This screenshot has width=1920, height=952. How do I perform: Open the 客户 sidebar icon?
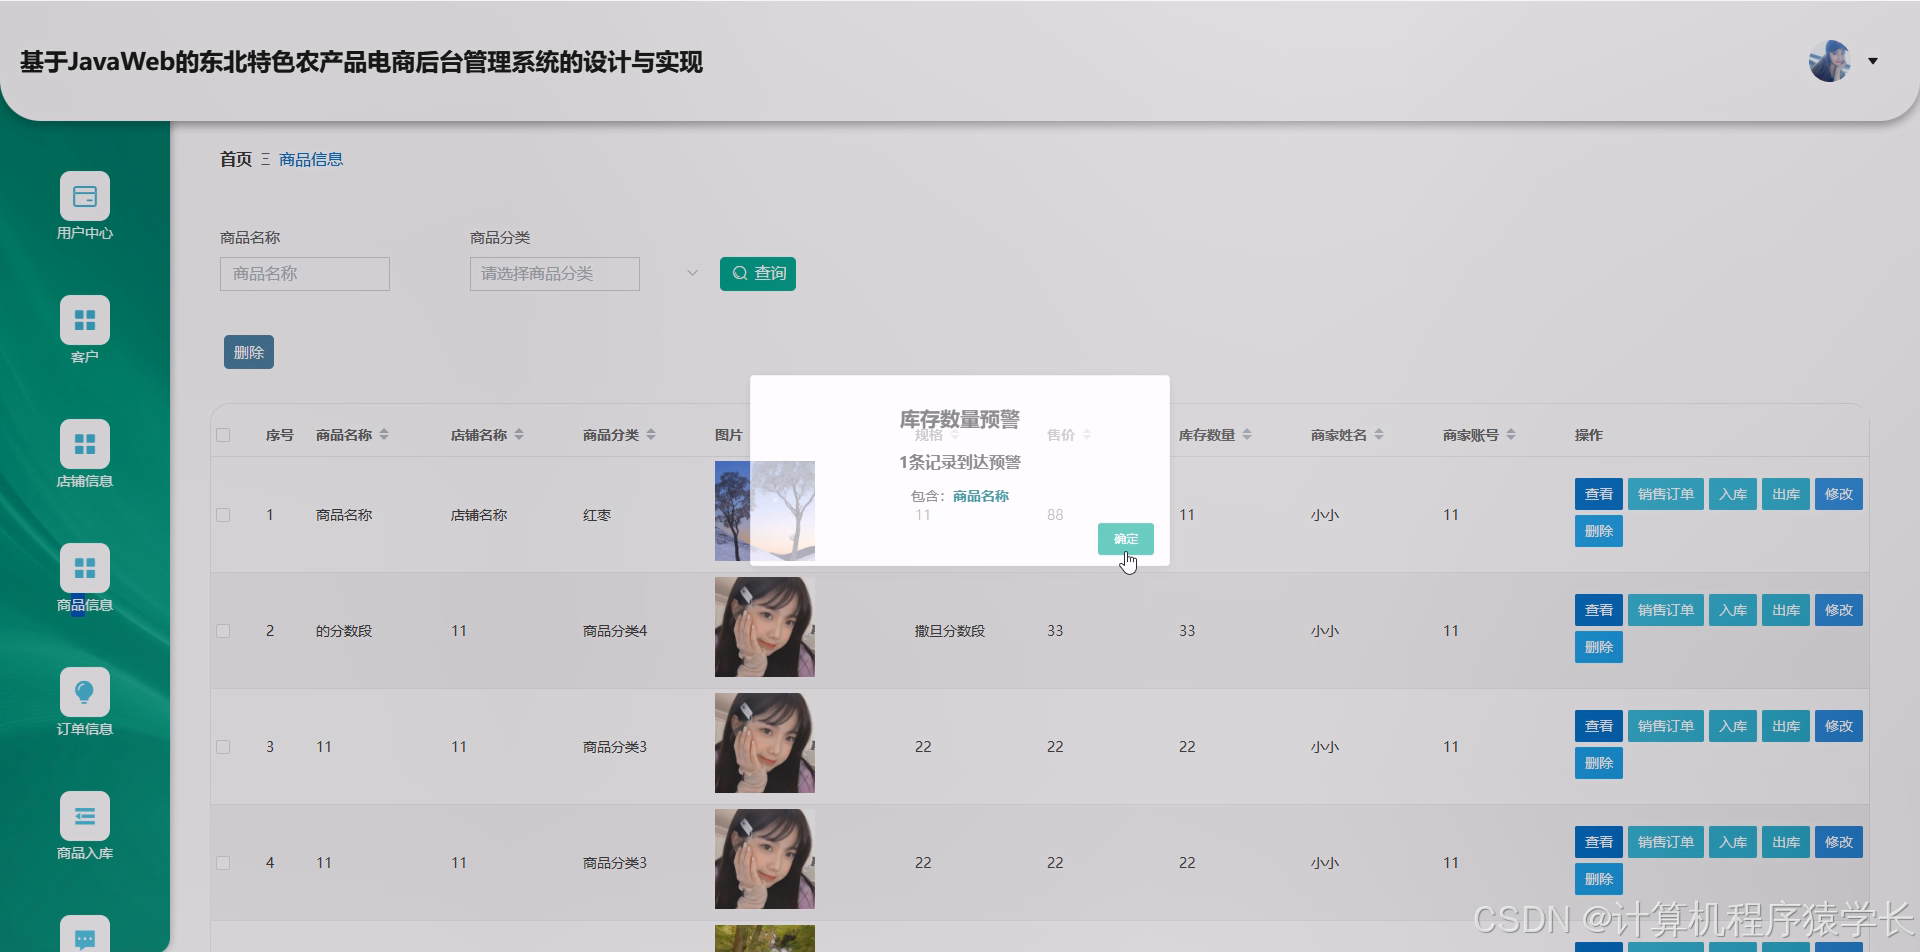click(85, 320)
